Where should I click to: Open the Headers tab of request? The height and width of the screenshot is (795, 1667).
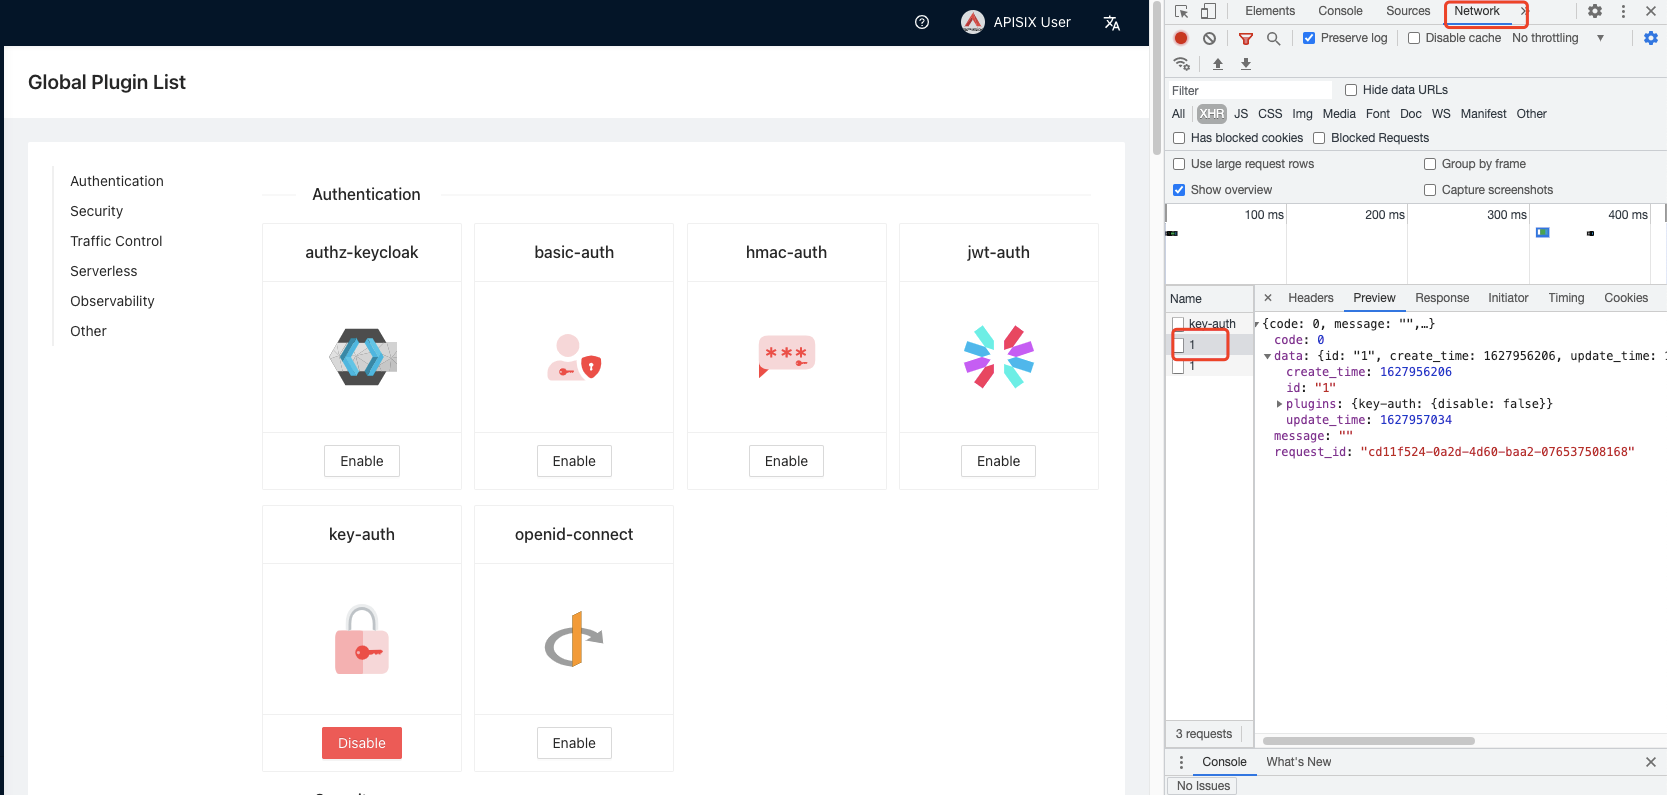coord(1311,298)
